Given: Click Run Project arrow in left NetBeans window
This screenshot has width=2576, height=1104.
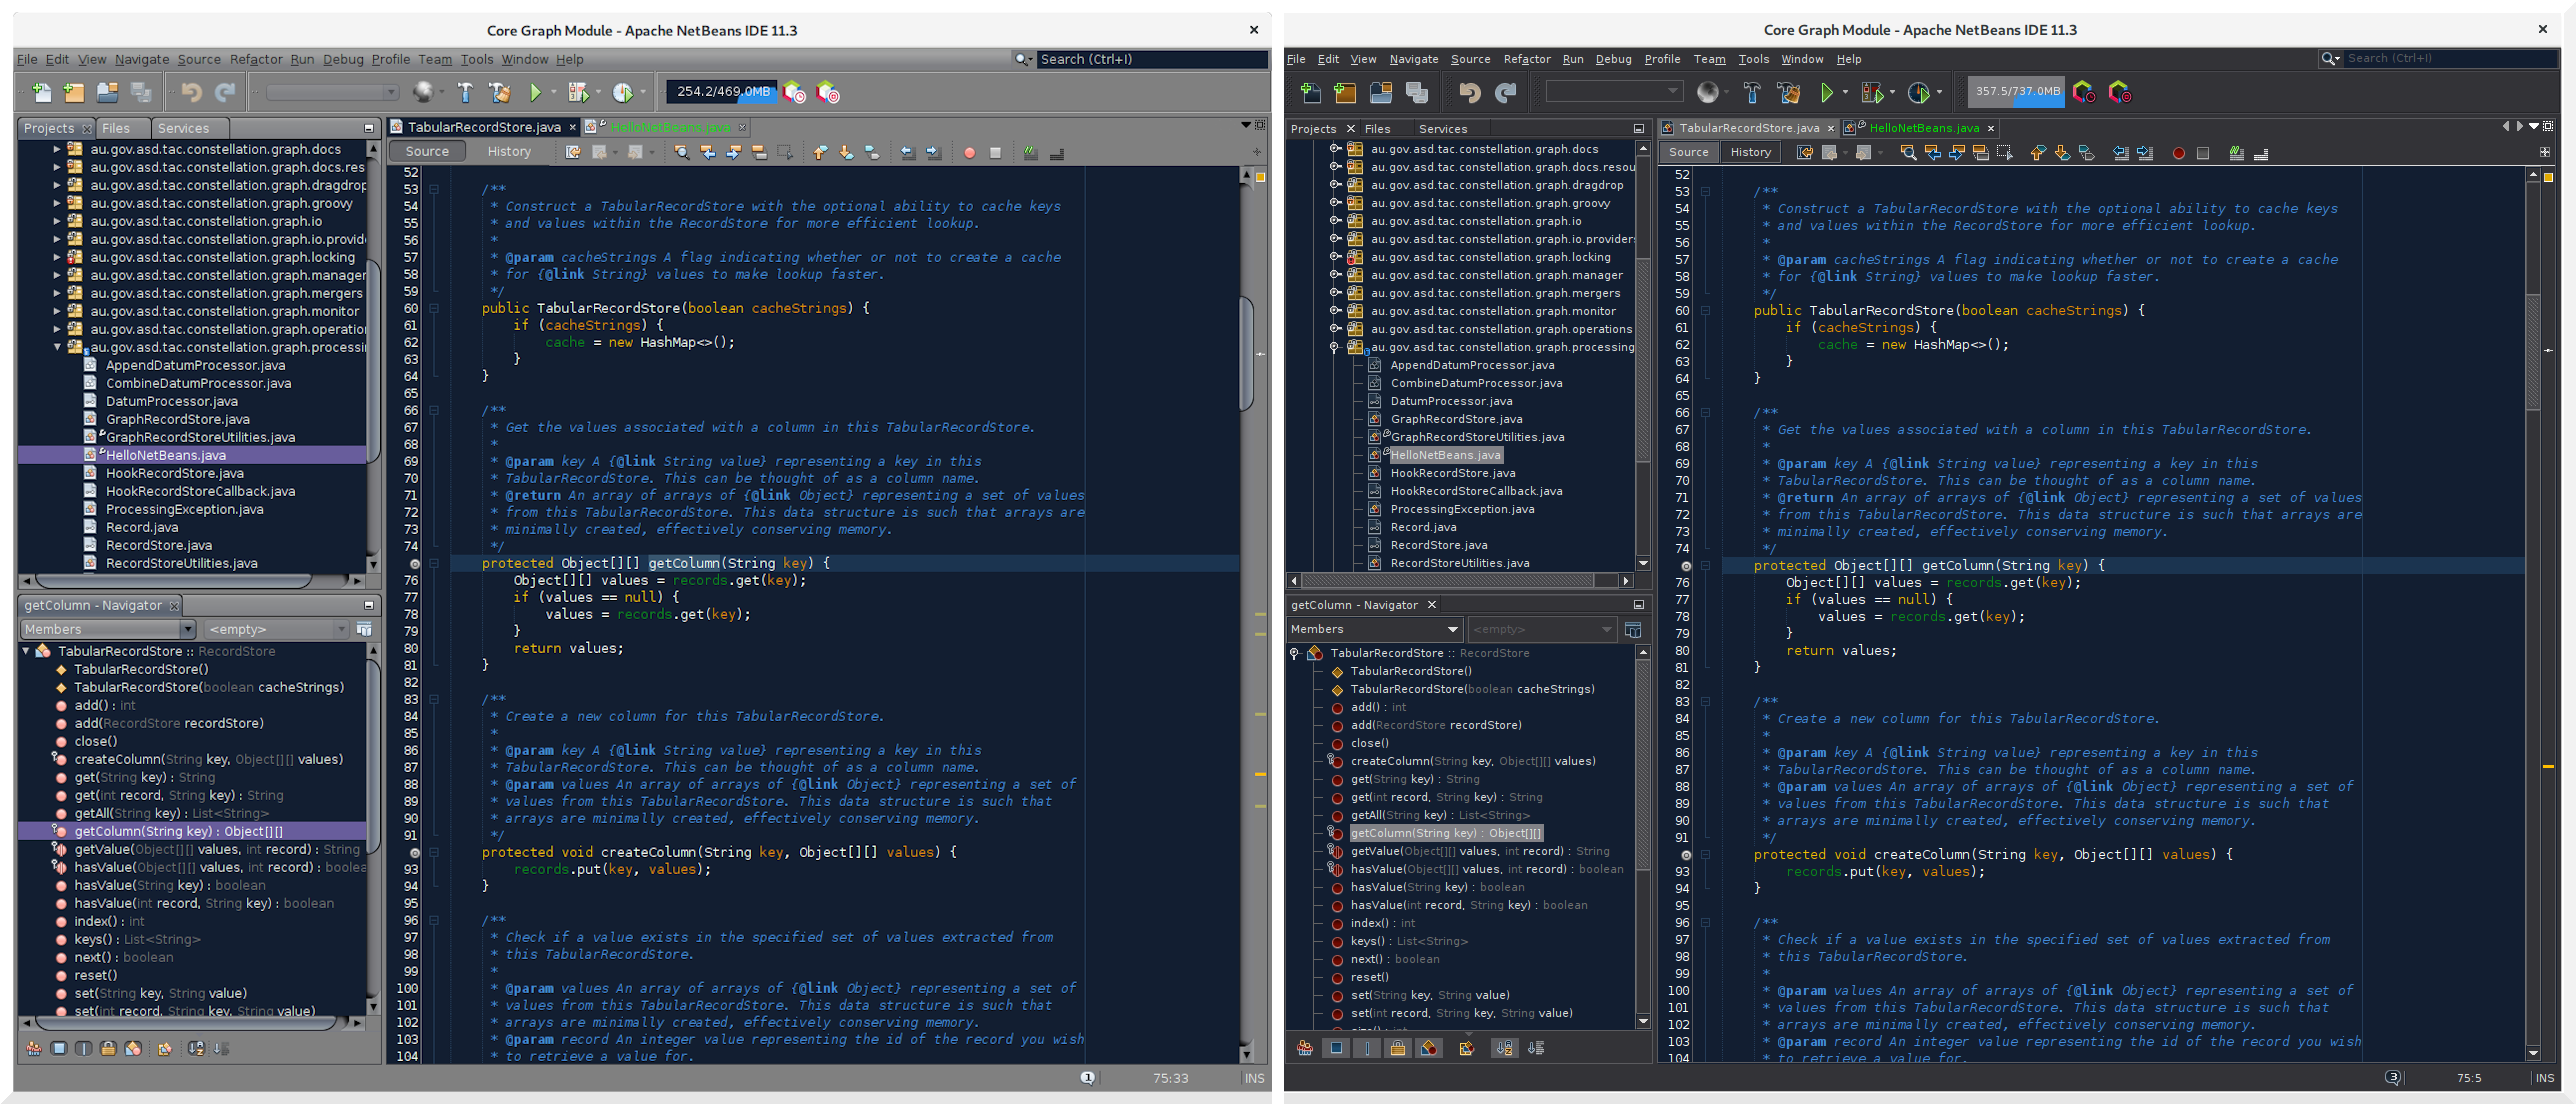Looking at the screenshot, I should [x=535, y=93].
